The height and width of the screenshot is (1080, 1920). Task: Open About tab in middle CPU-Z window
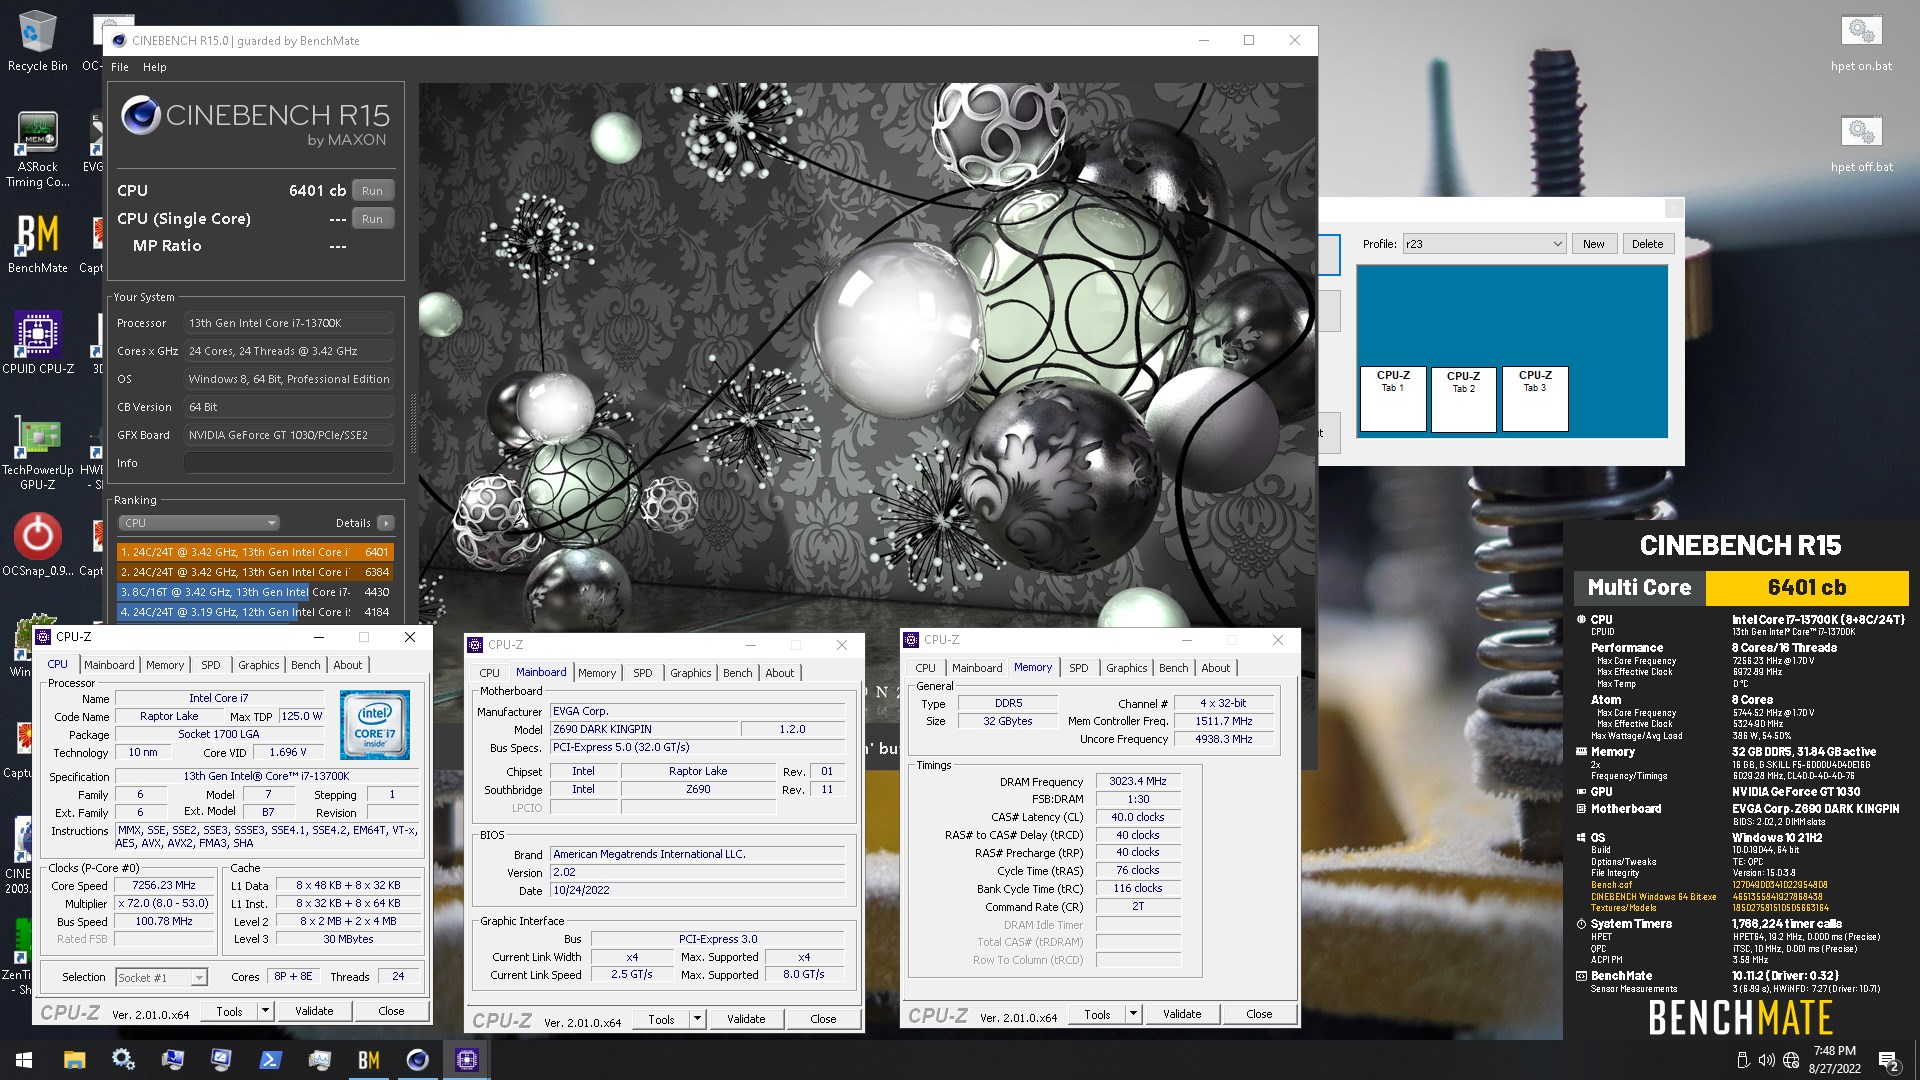tap(779, 673)
